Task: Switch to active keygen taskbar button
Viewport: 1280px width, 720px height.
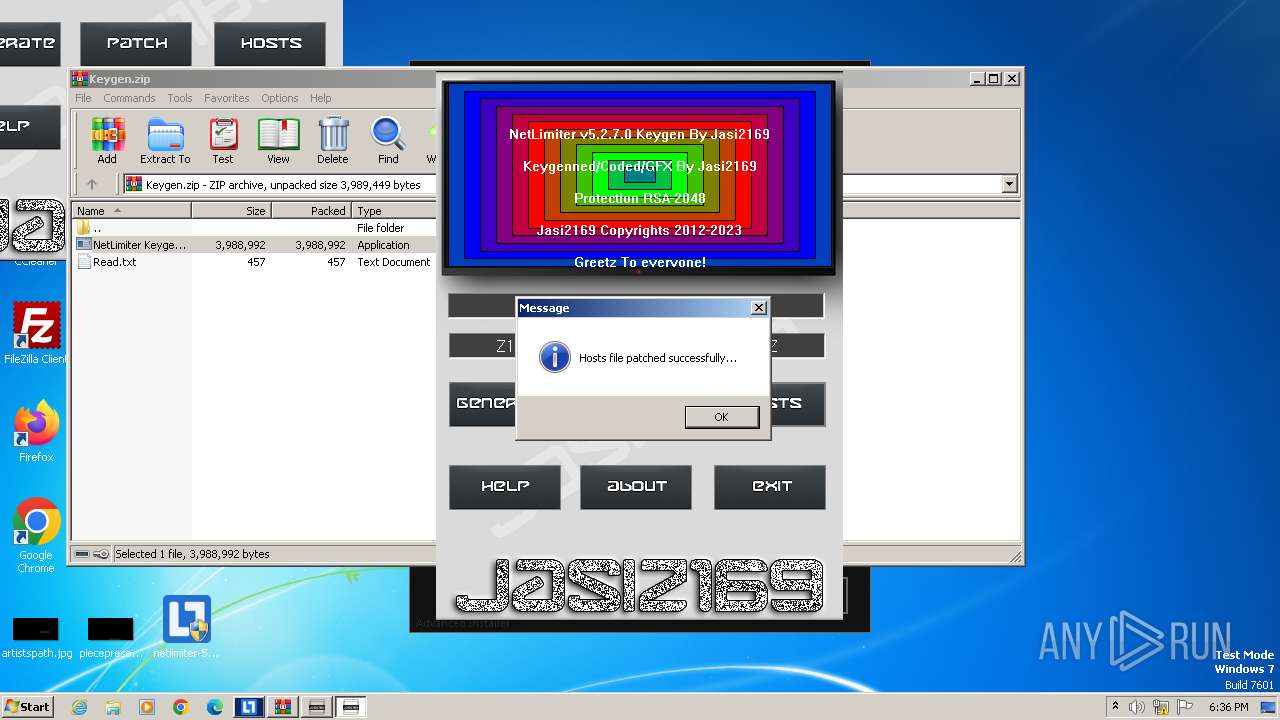Action: (x=351, y=707)
